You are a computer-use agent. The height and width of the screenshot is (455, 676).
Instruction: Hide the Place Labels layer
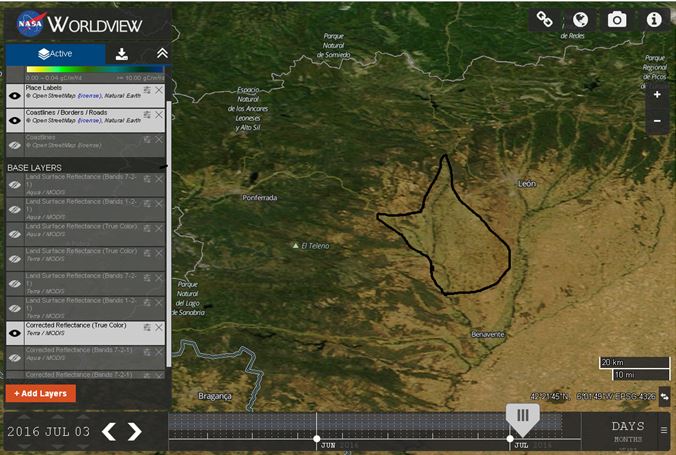click(15, 95)
